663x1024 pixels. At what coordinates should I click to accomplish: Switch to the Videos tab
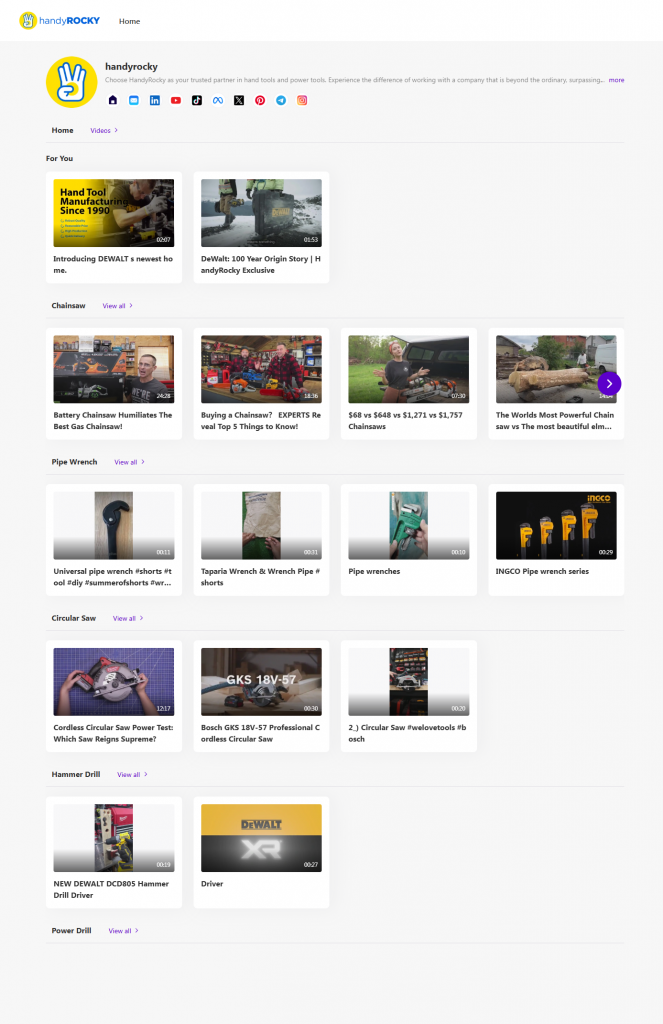[x=104, y=131]
